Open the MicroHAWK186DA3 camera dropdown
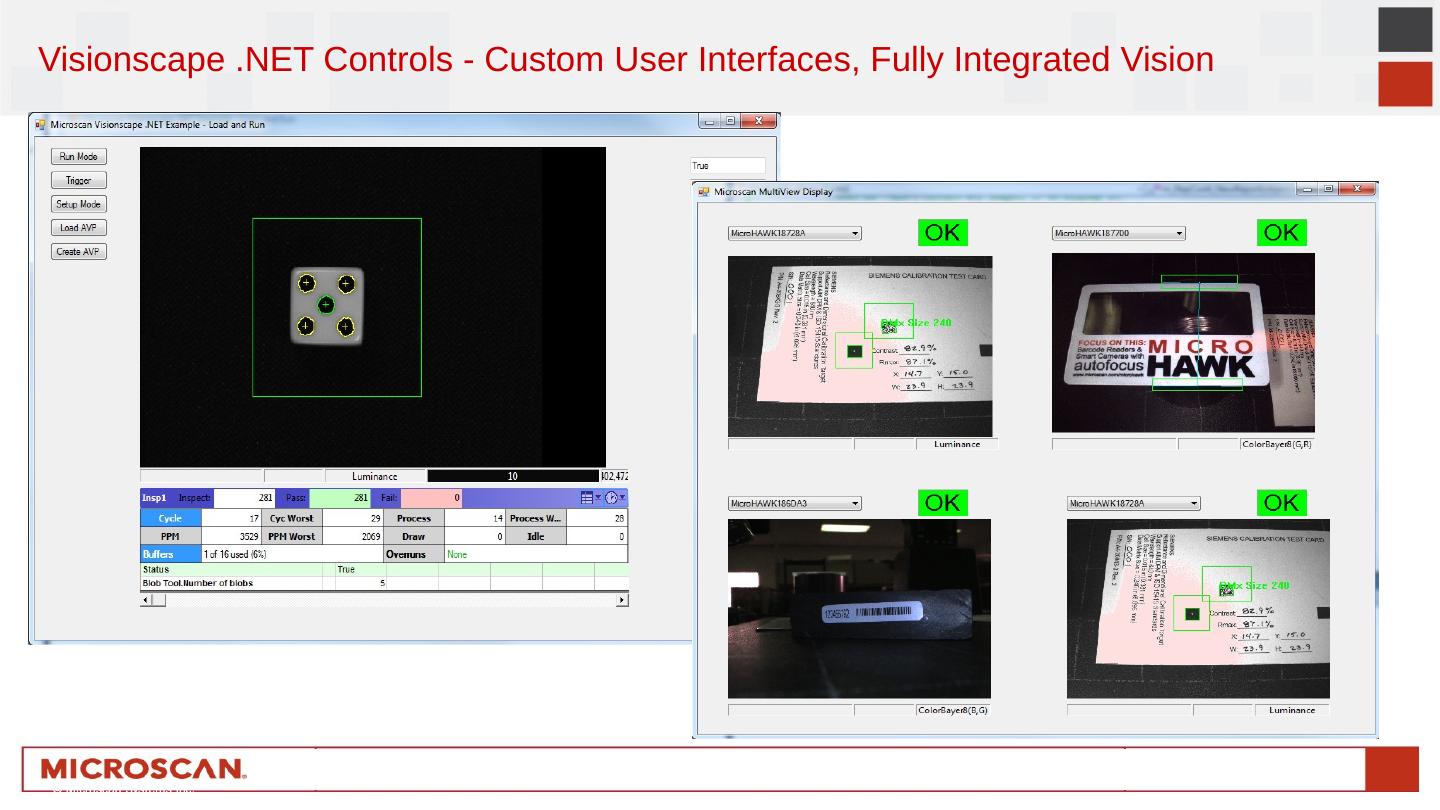This screenshot has width=1440, height=810. click(x=794, y=504)
